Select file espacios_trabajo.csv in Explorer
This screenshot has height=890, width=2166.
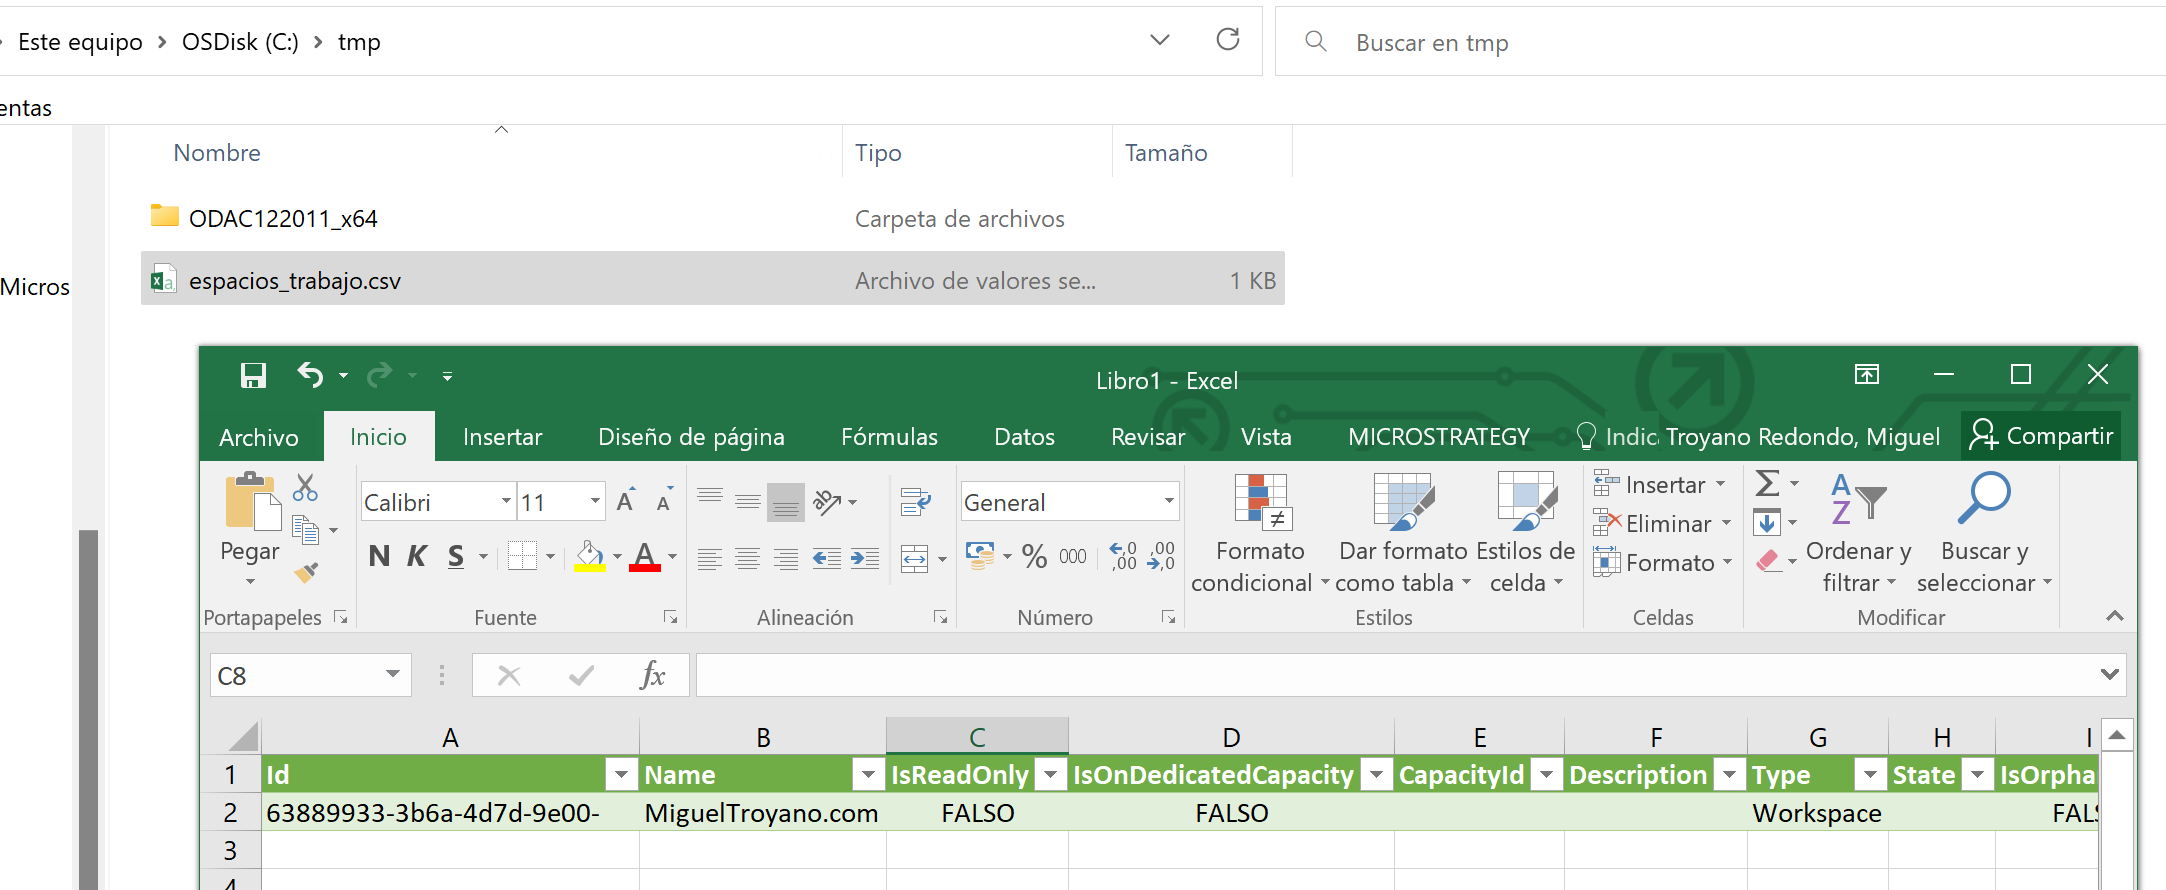click(x=712, y=280)
